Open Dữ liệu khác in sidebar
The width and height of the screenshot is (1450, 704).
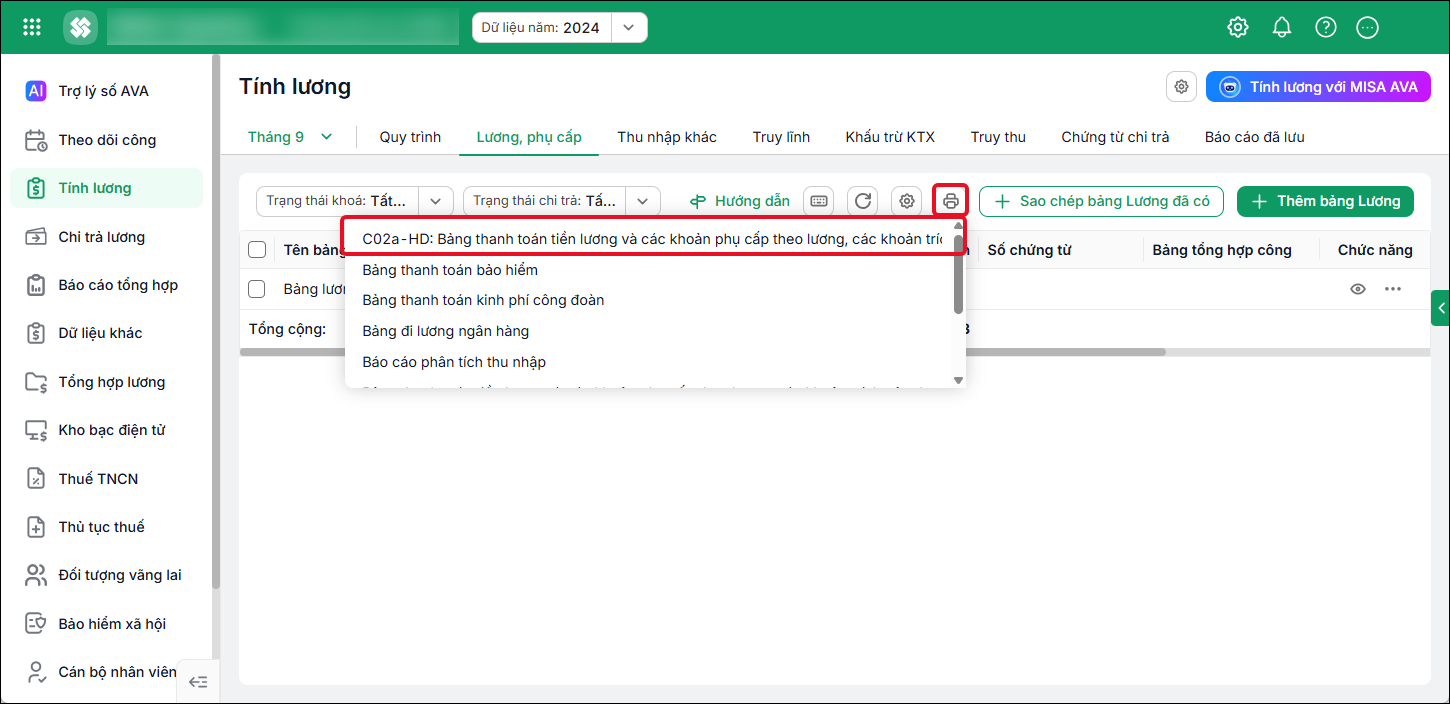tap(106, 333)
